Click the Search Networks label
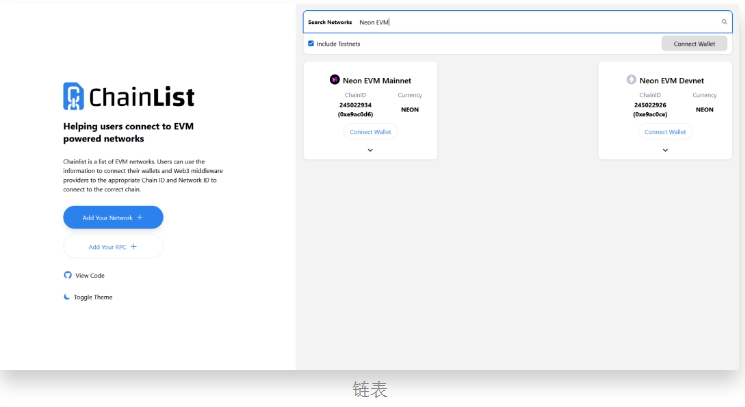 [x=330, y=22]
